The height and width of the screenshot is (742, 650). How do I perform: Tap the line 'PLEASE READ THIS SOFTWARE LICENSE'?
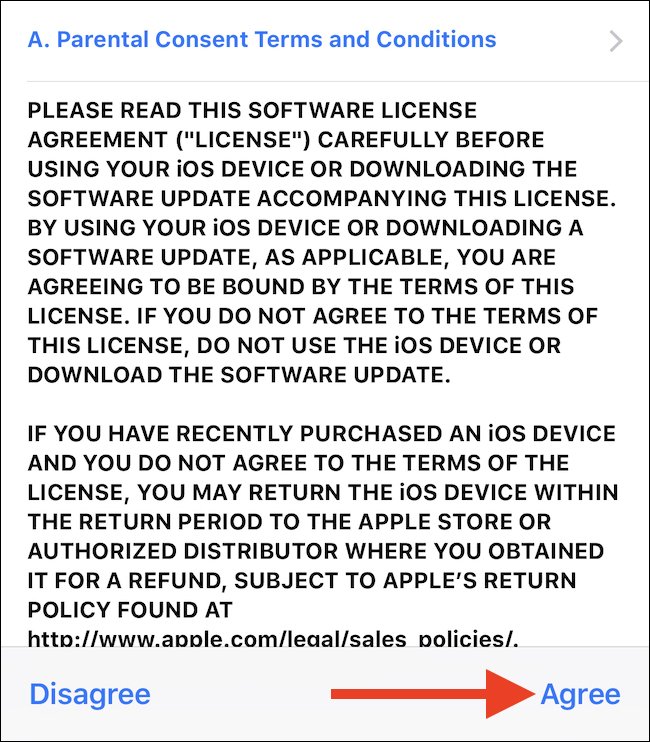(x=252, y=111)
